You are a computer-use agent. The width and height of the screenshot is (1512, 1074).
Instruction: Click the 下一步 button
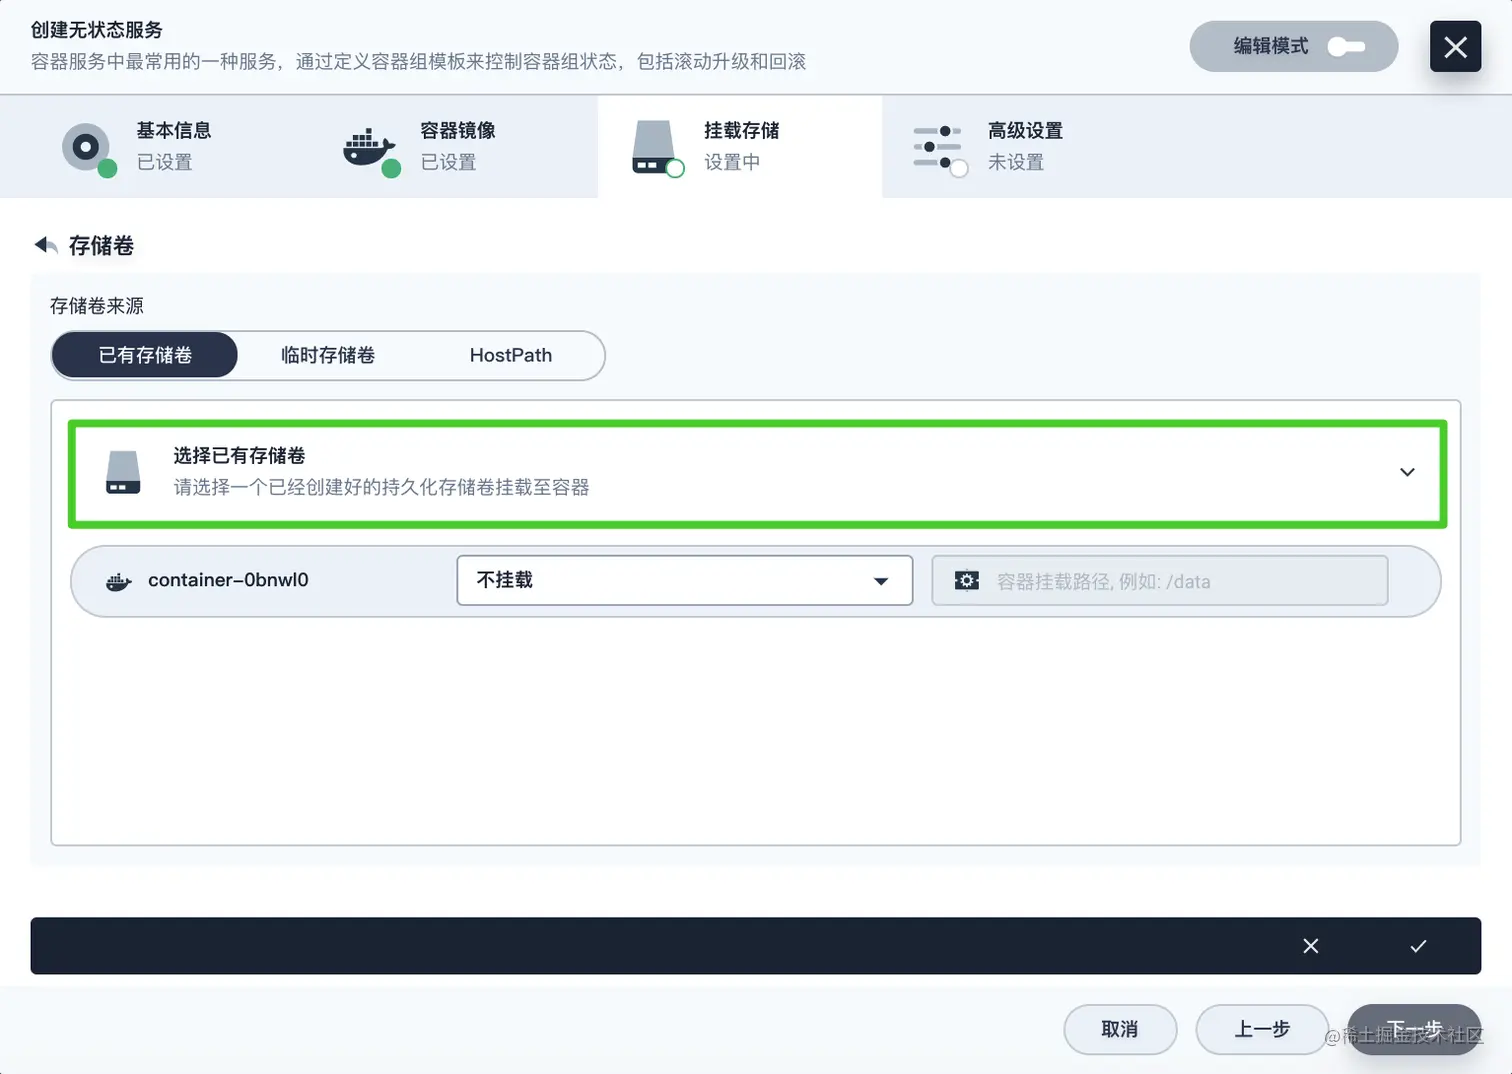tap(1414, 1029)
